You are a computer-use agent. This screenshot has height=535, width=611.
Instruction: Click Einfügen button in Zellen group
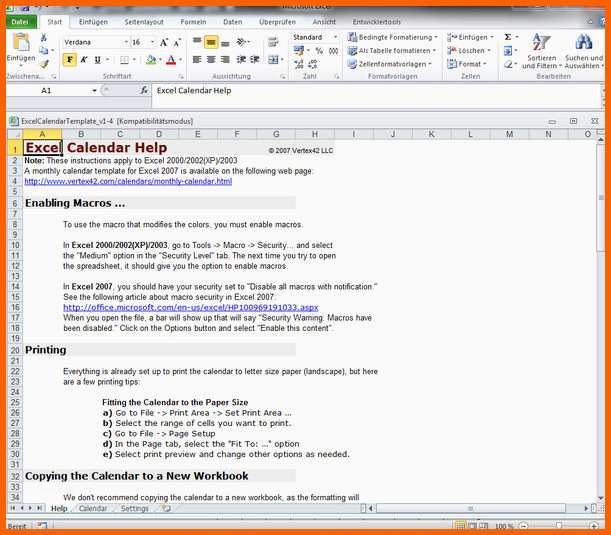point(470,37)
